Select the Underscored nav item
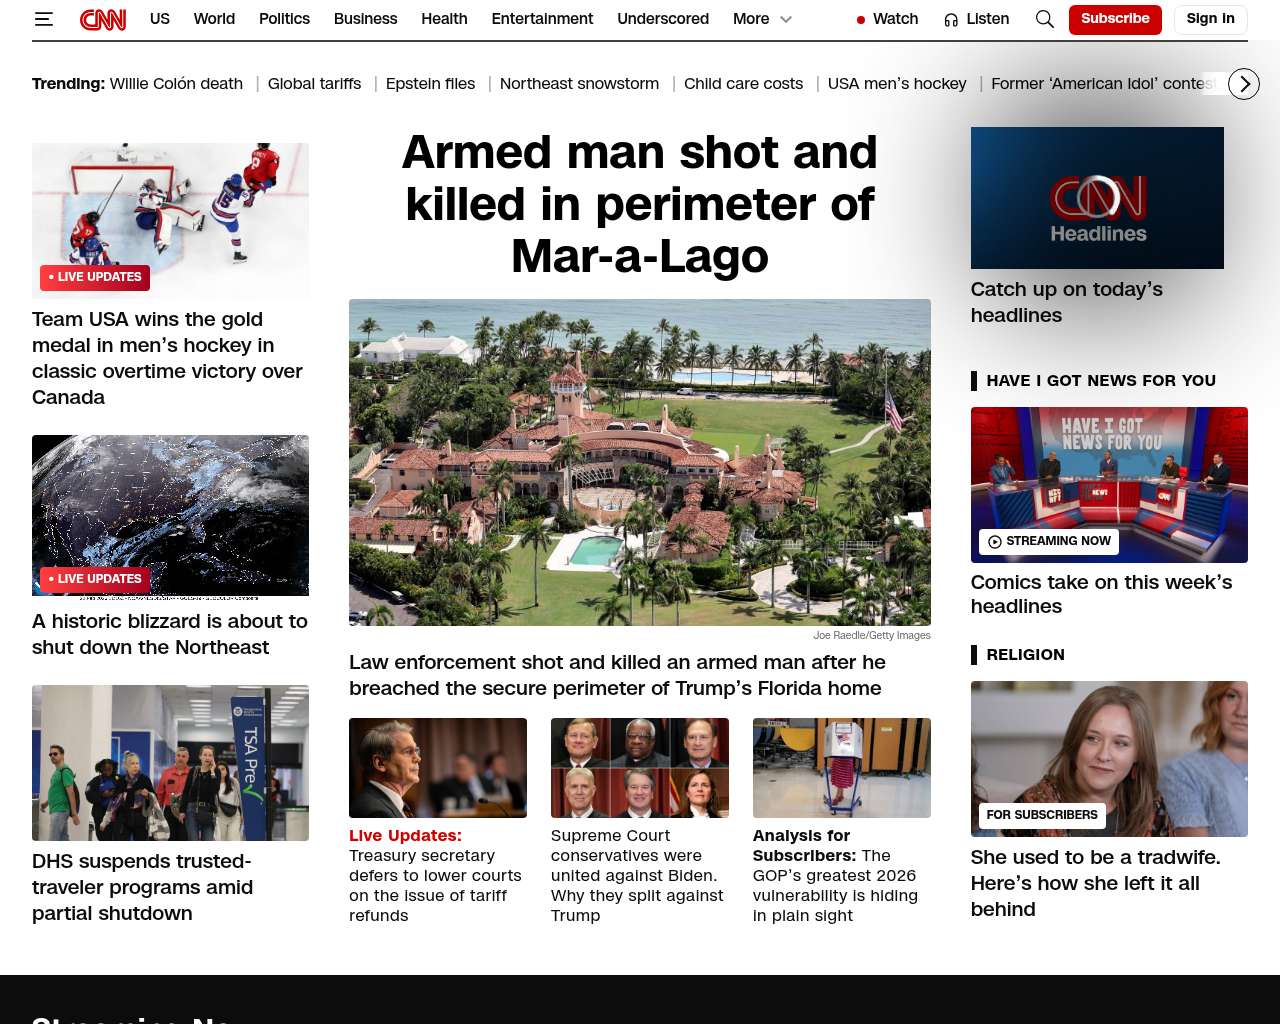 click(663, 19)
